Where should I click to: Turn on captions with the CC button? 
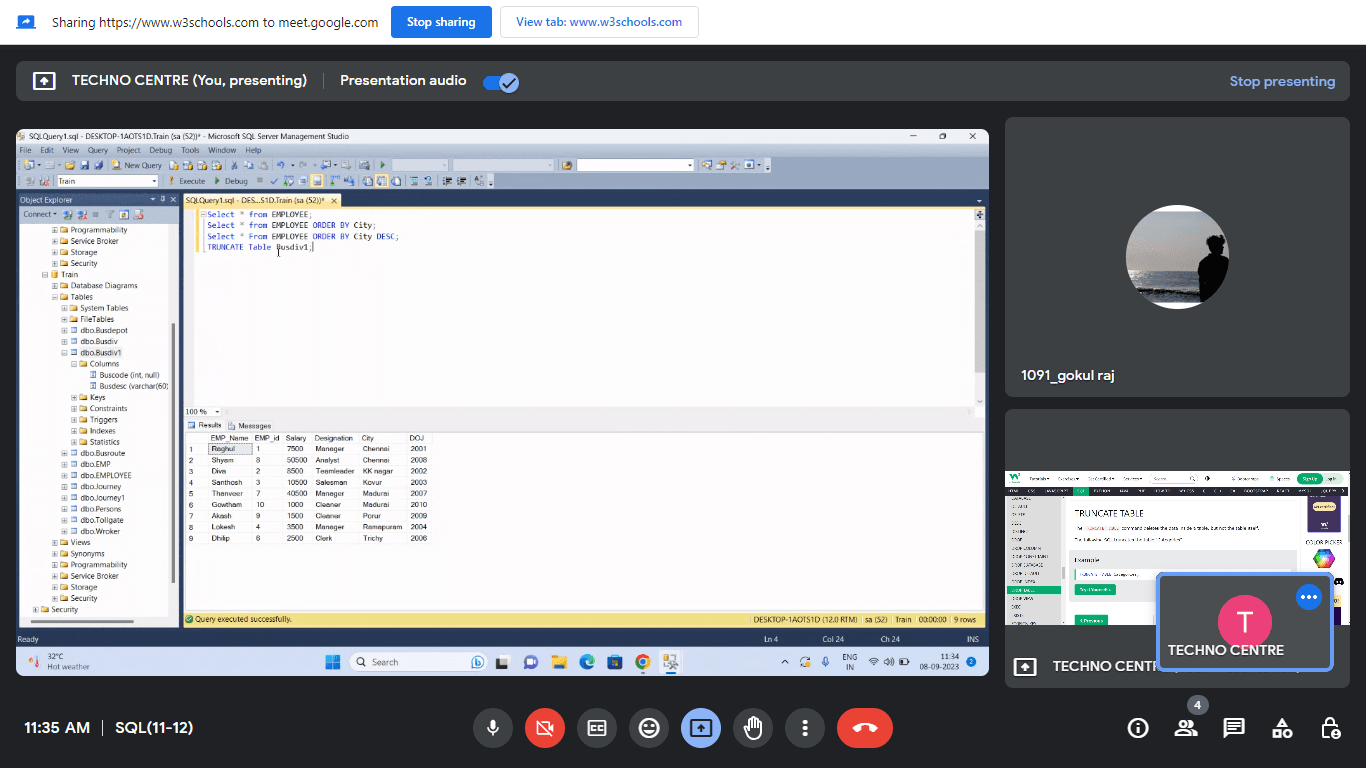tap(597, 728)
